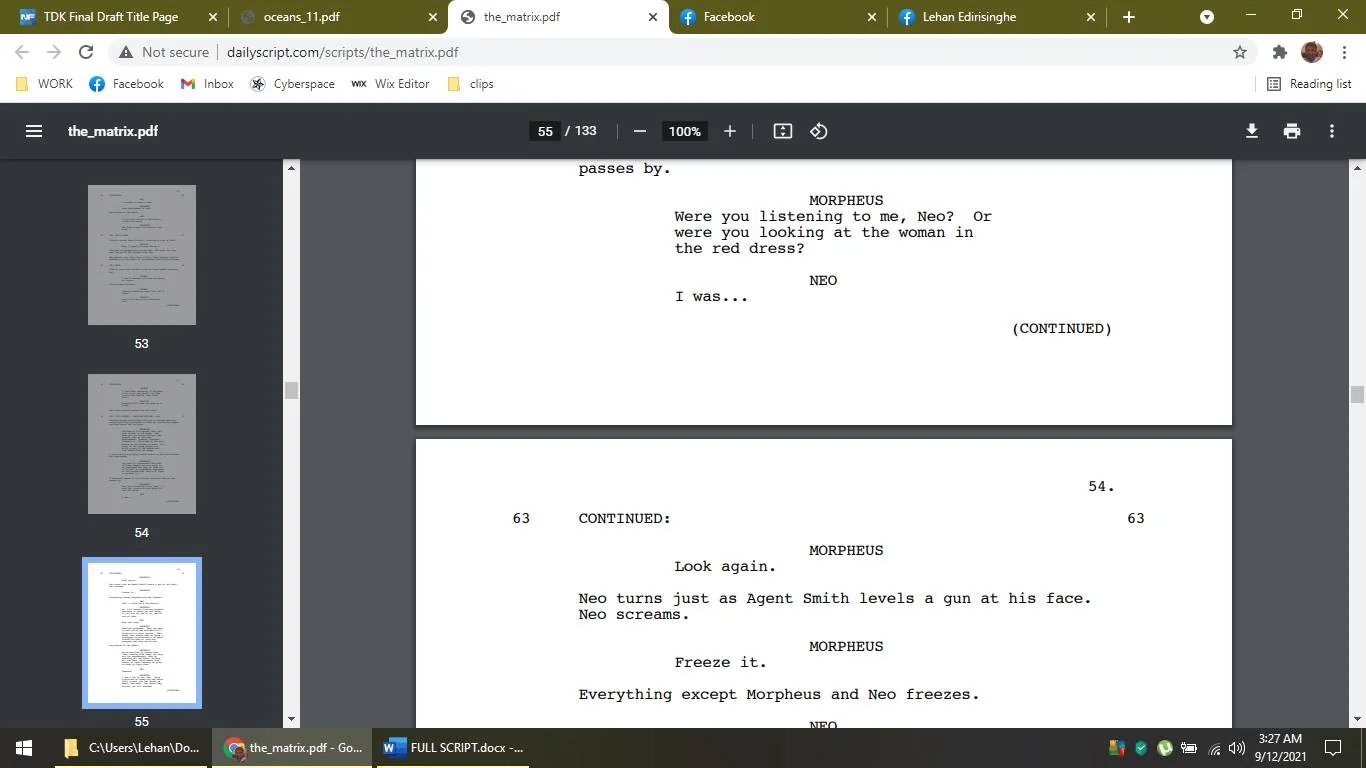
Task: Click the main document scrollbar thumb
Action: point(1357,394)
